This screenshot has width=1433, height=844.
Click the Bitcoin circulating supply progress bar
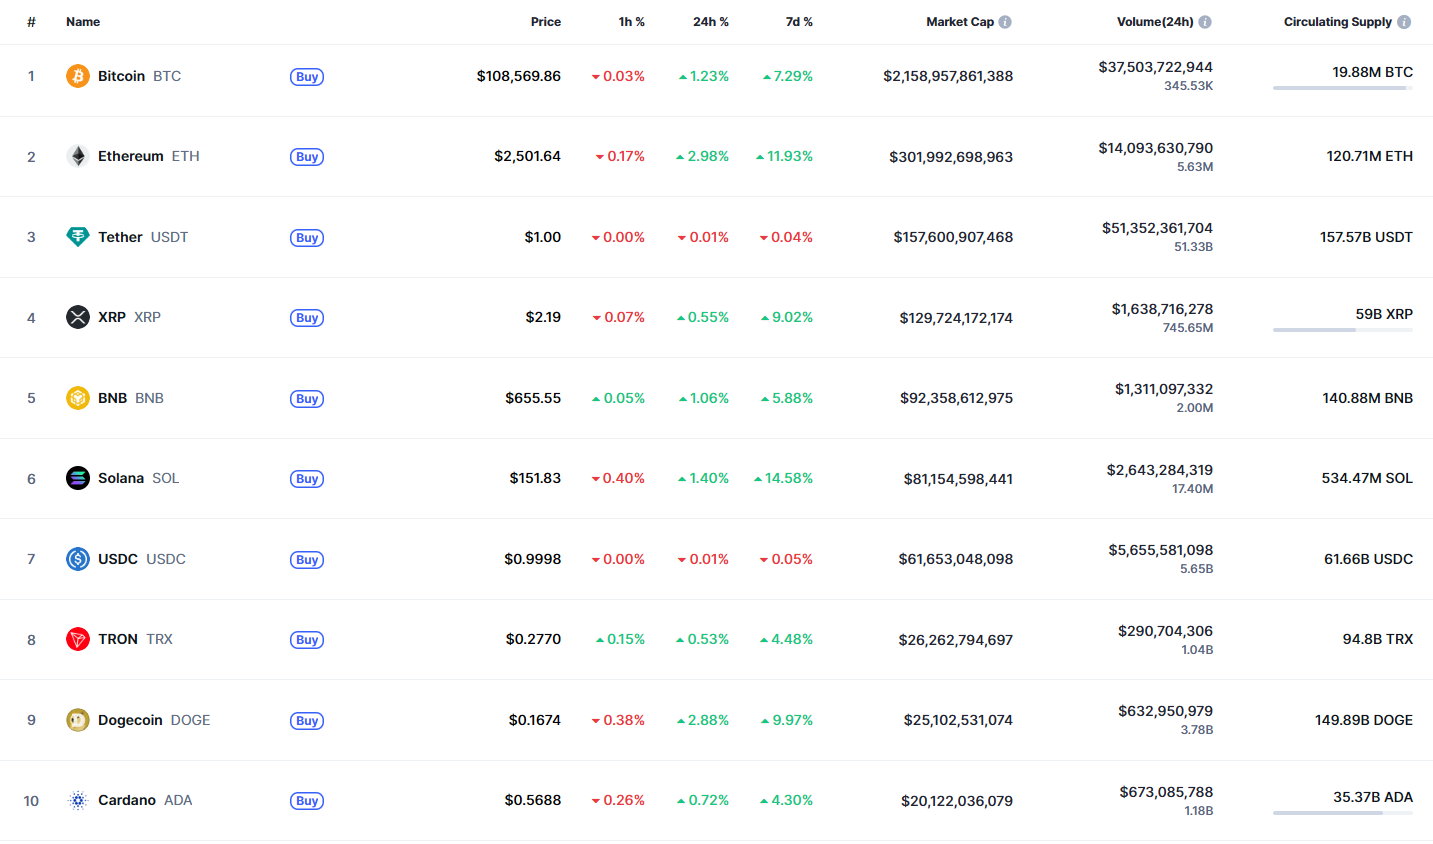point(1343,89)
